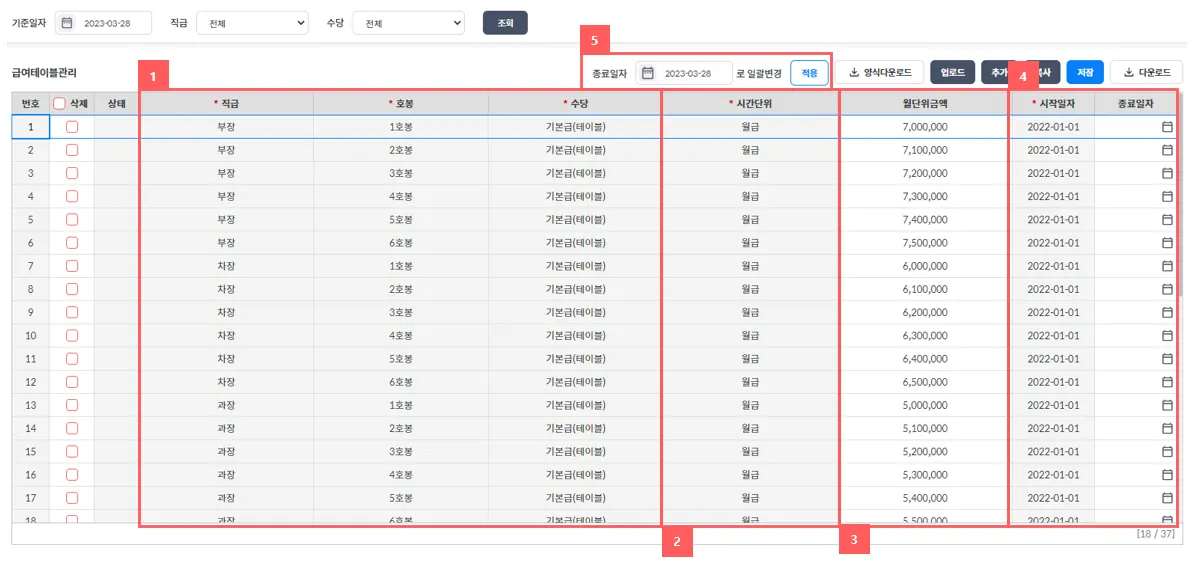Select 과장 cell in row 14
Image resolution: width=1187 pixels, height=562 pixels.
[x=226, y=429]
